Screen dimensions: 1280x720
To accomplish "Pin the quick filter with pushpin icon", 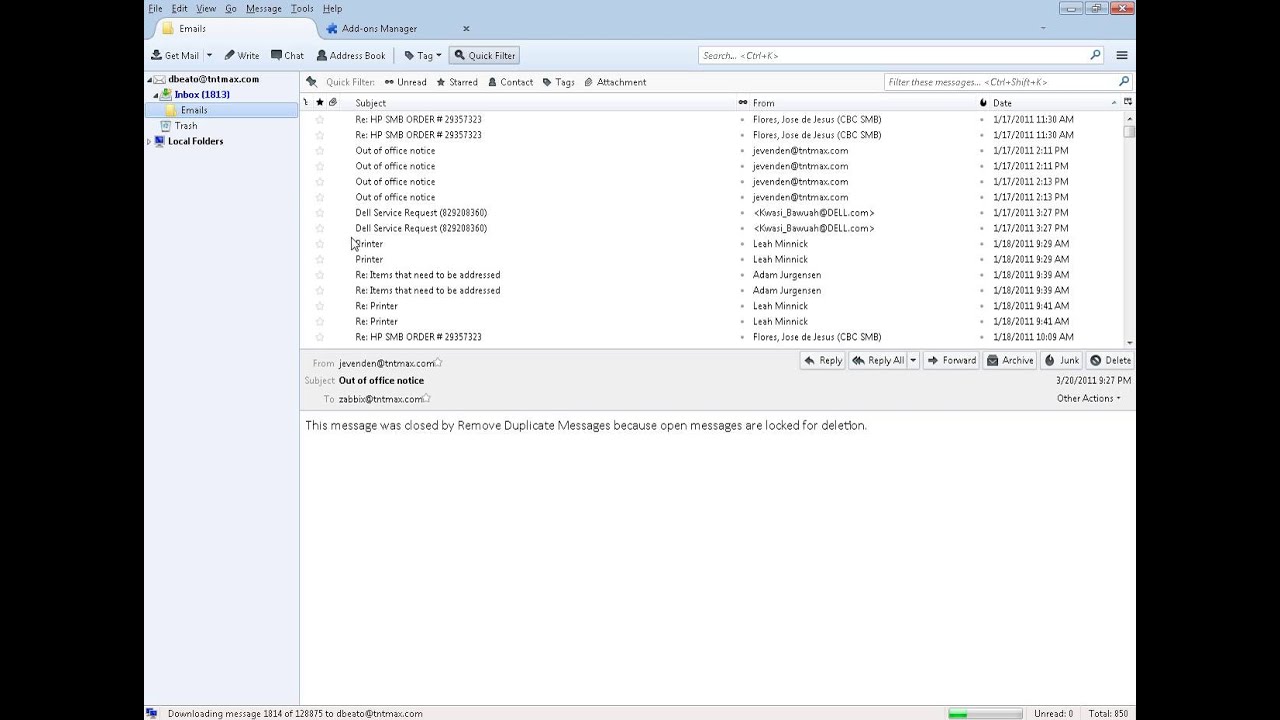I will point(311,82).
